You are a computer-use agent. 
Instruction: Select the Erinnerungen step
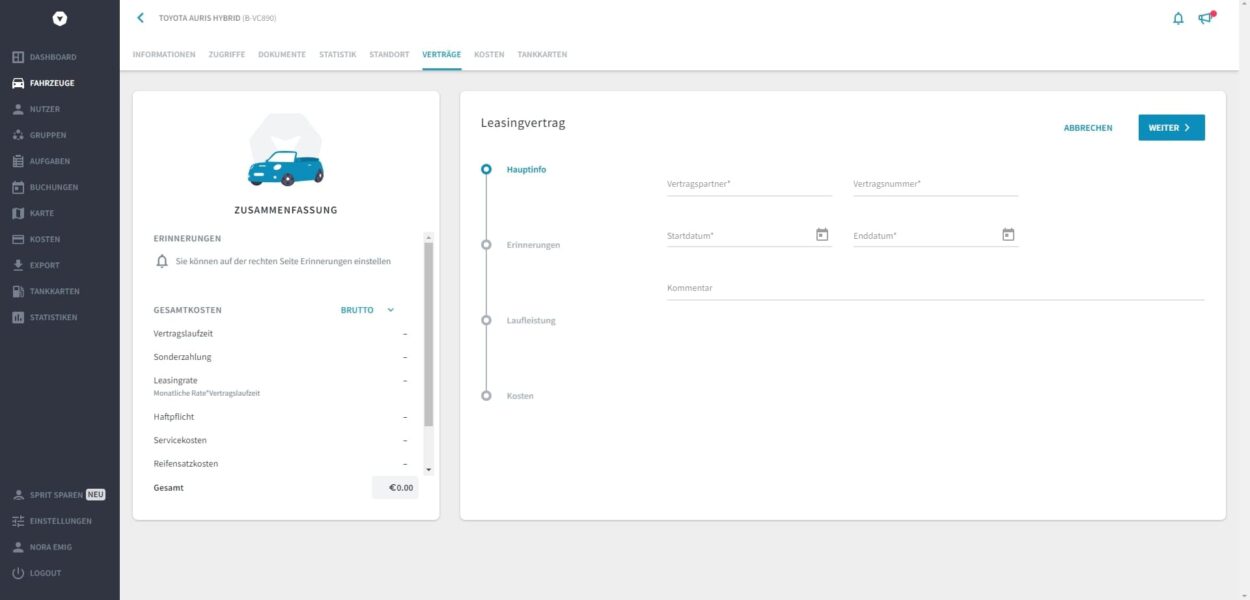(x=533, y=244)
